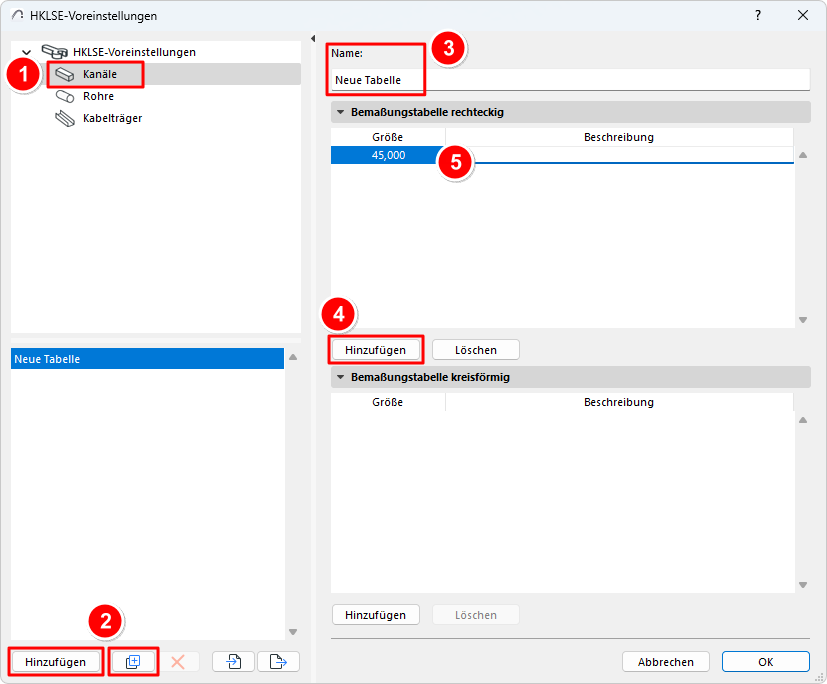Screen dimensions: 827x684
Task: Click Hinzufügen under rechteckig table
Action: pyautogui.click(x=376, y=350)
